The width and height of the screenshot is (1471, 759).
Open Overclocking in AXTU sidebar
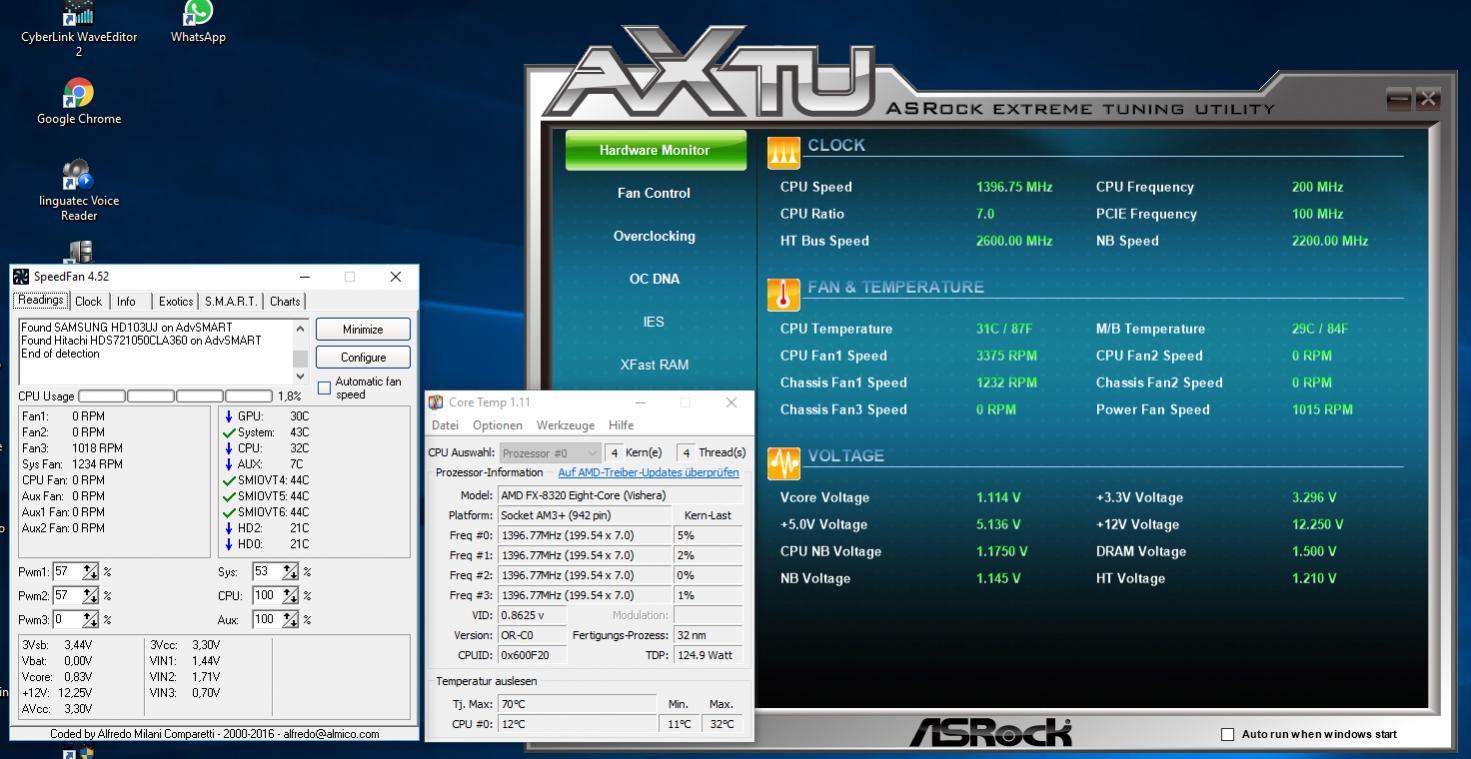point(653,236)
